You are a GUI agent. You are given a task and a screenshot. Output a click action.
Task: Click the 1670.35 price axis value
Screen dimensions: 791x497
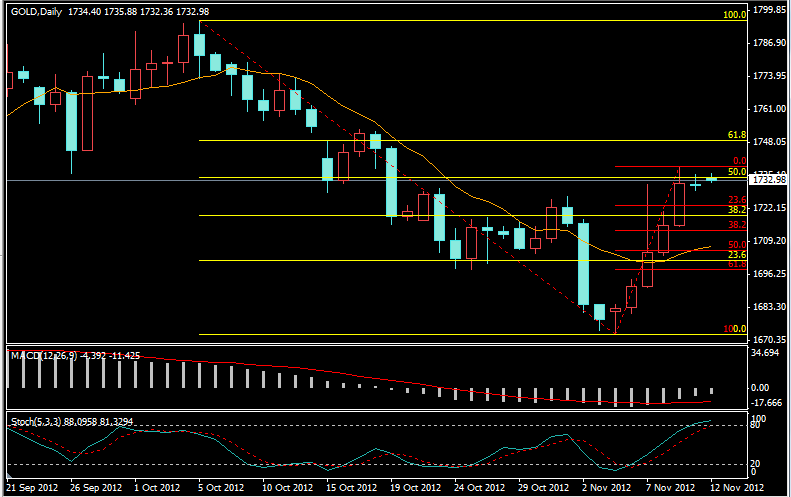pyautogui.click(x=769, y=340)
